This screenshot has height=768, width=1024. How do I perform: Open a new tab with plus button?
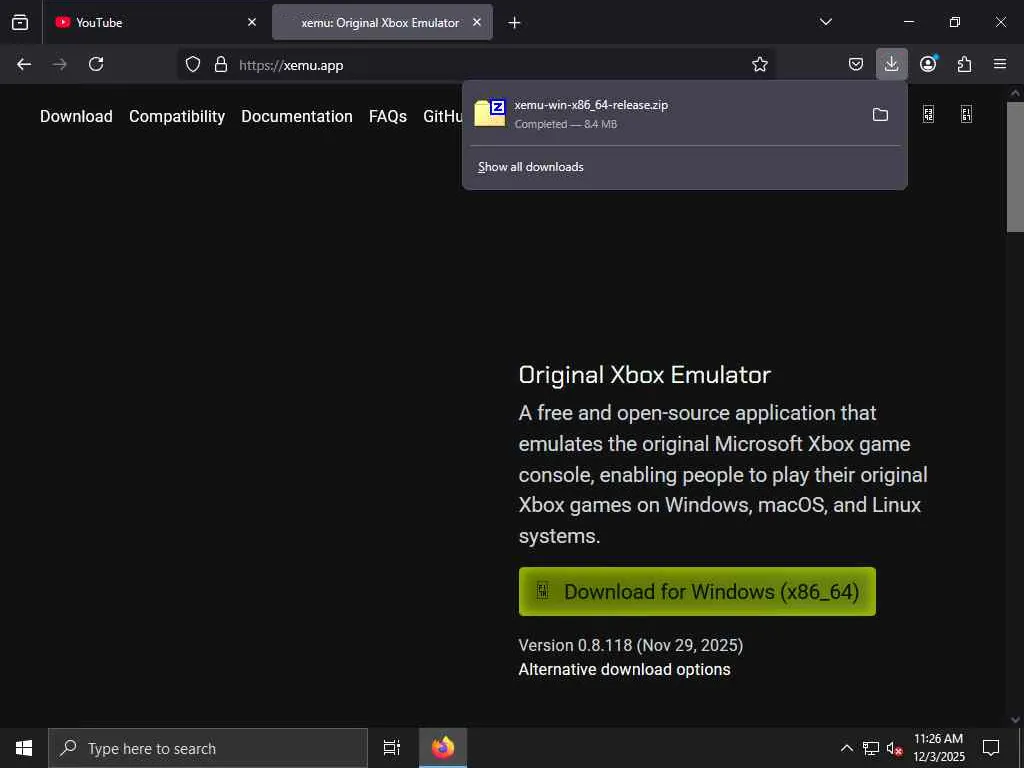(x=515, y=23)
